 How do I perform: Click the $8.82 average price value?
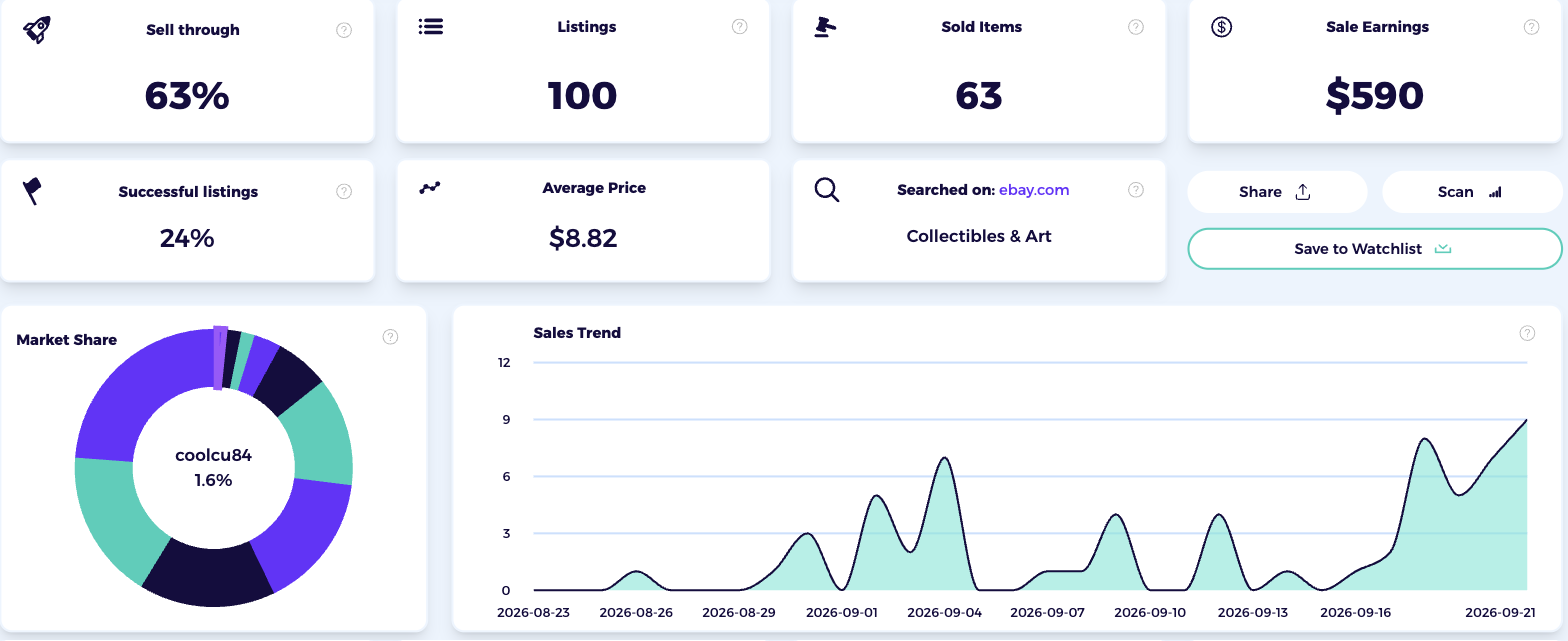tap(583, 238)
